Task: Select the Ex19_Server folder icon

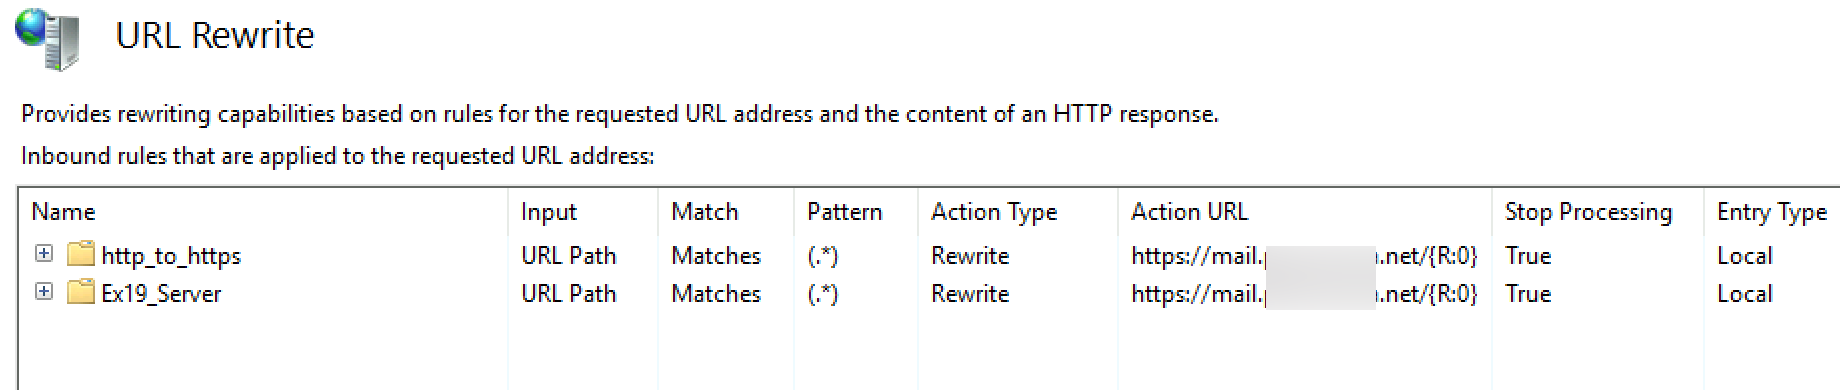Action: click(x=81, y=292)
